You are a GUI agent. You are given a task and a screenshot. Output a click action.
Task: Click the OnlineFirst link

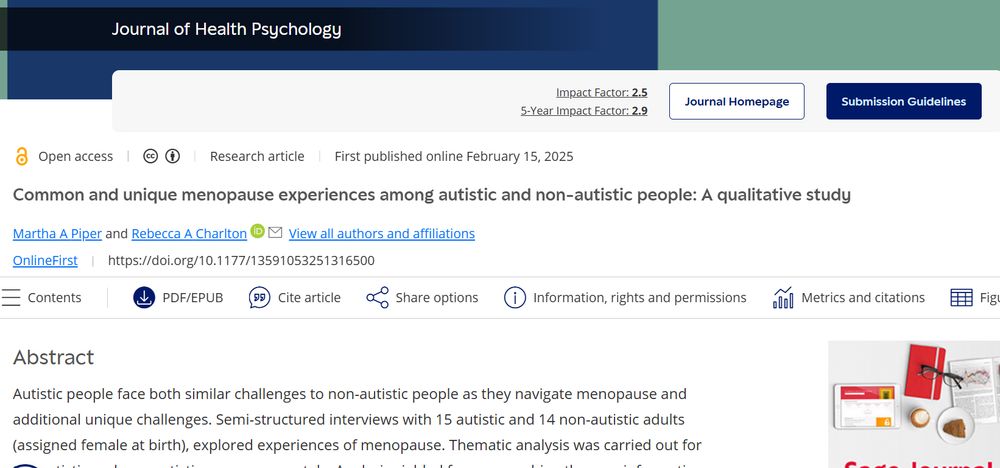45,260
